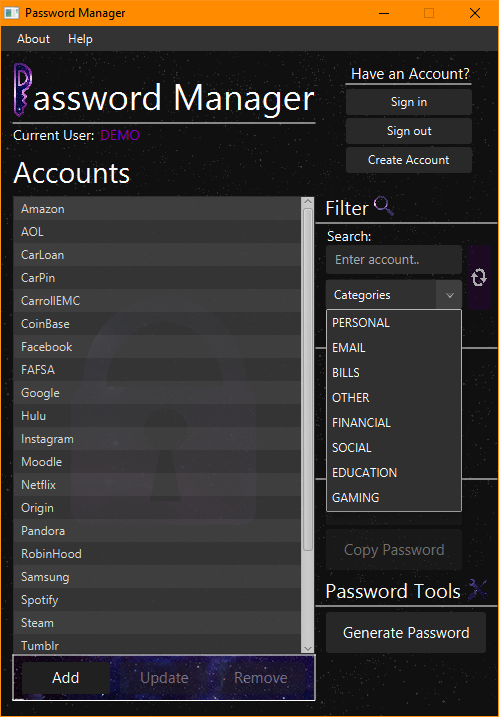This screenshot has width=499, height=717.
Task: Filter by EDUCATION category
Action: (394, 472)
